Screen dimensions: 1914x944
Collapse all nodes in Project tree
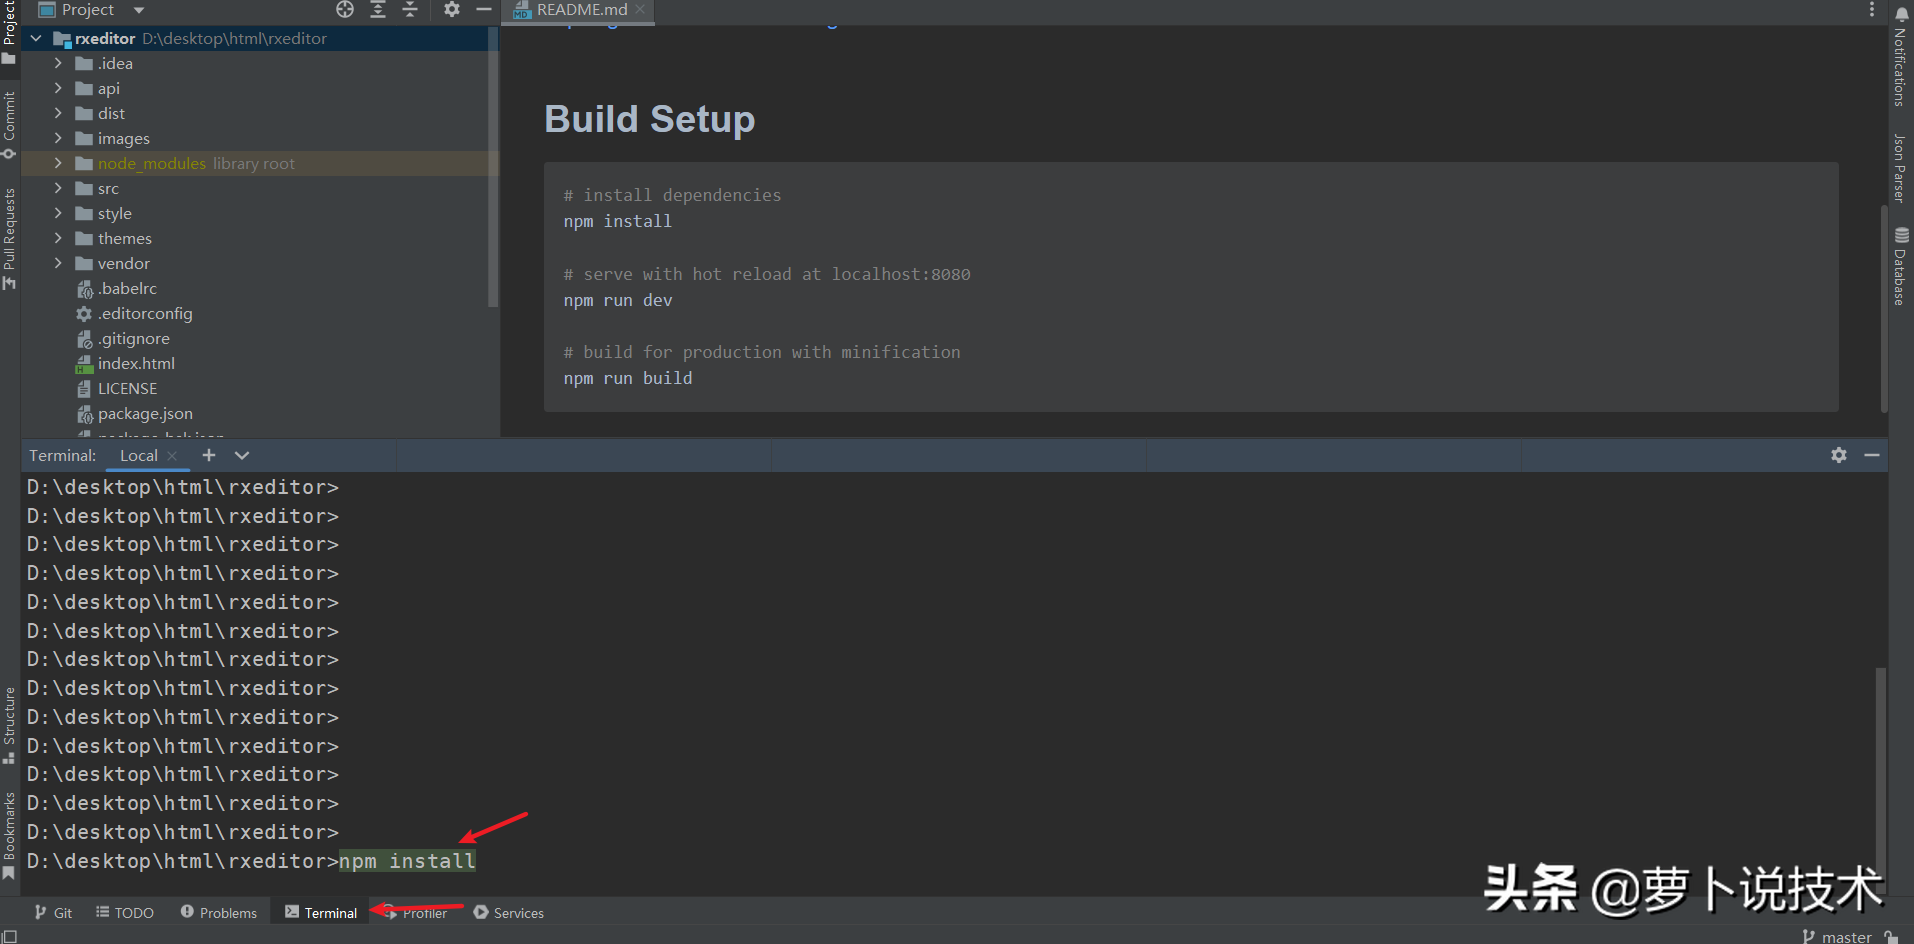(x=410, y=9)
